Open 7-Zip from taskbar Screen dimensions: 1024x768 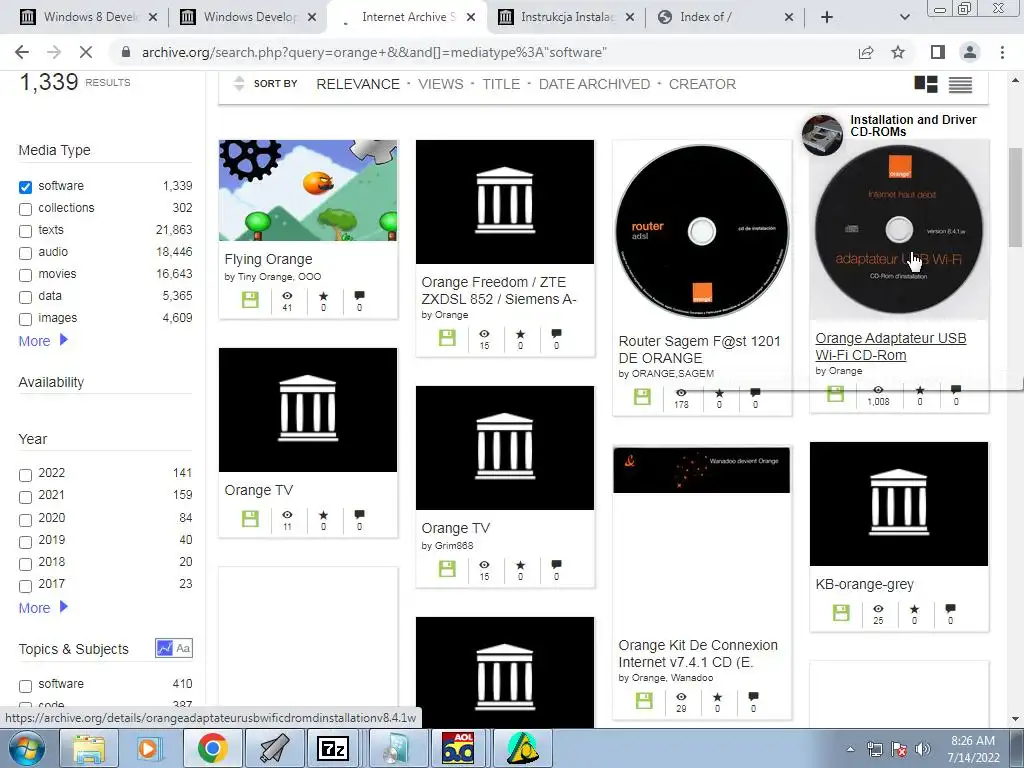point(333,748)
